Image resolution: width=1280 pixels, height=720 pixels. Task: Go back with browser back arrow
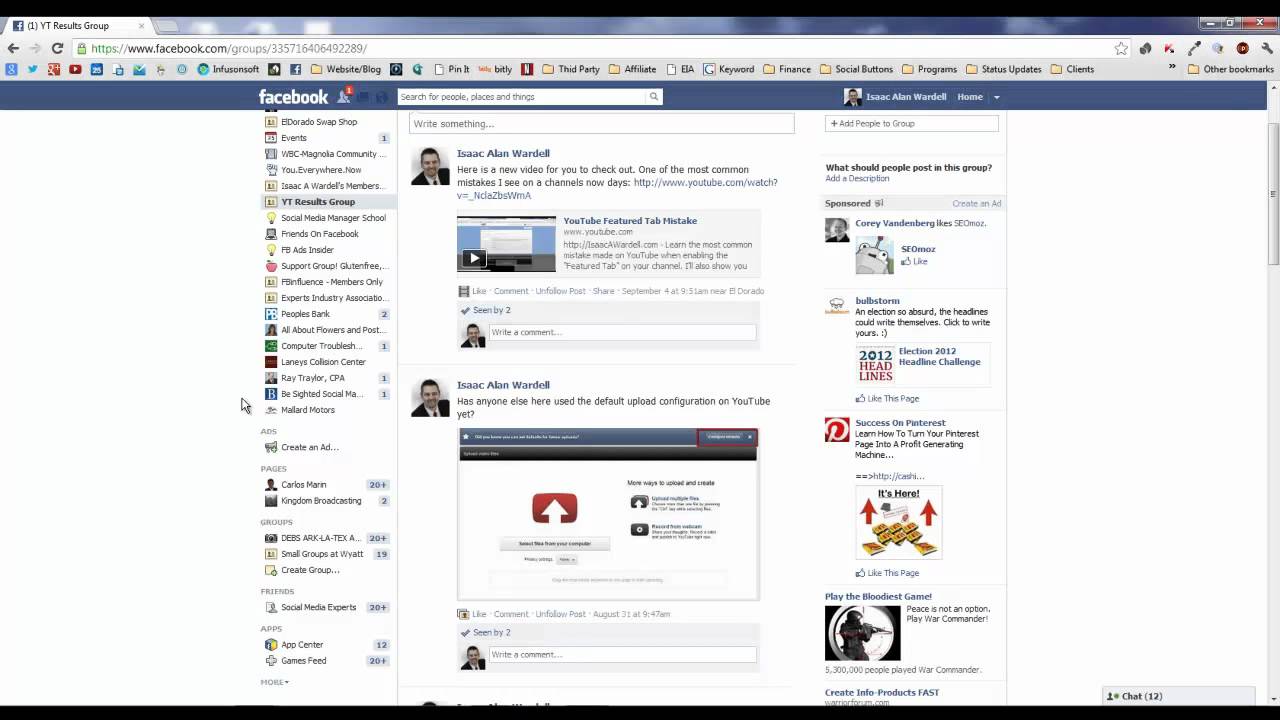coord(13,48)
